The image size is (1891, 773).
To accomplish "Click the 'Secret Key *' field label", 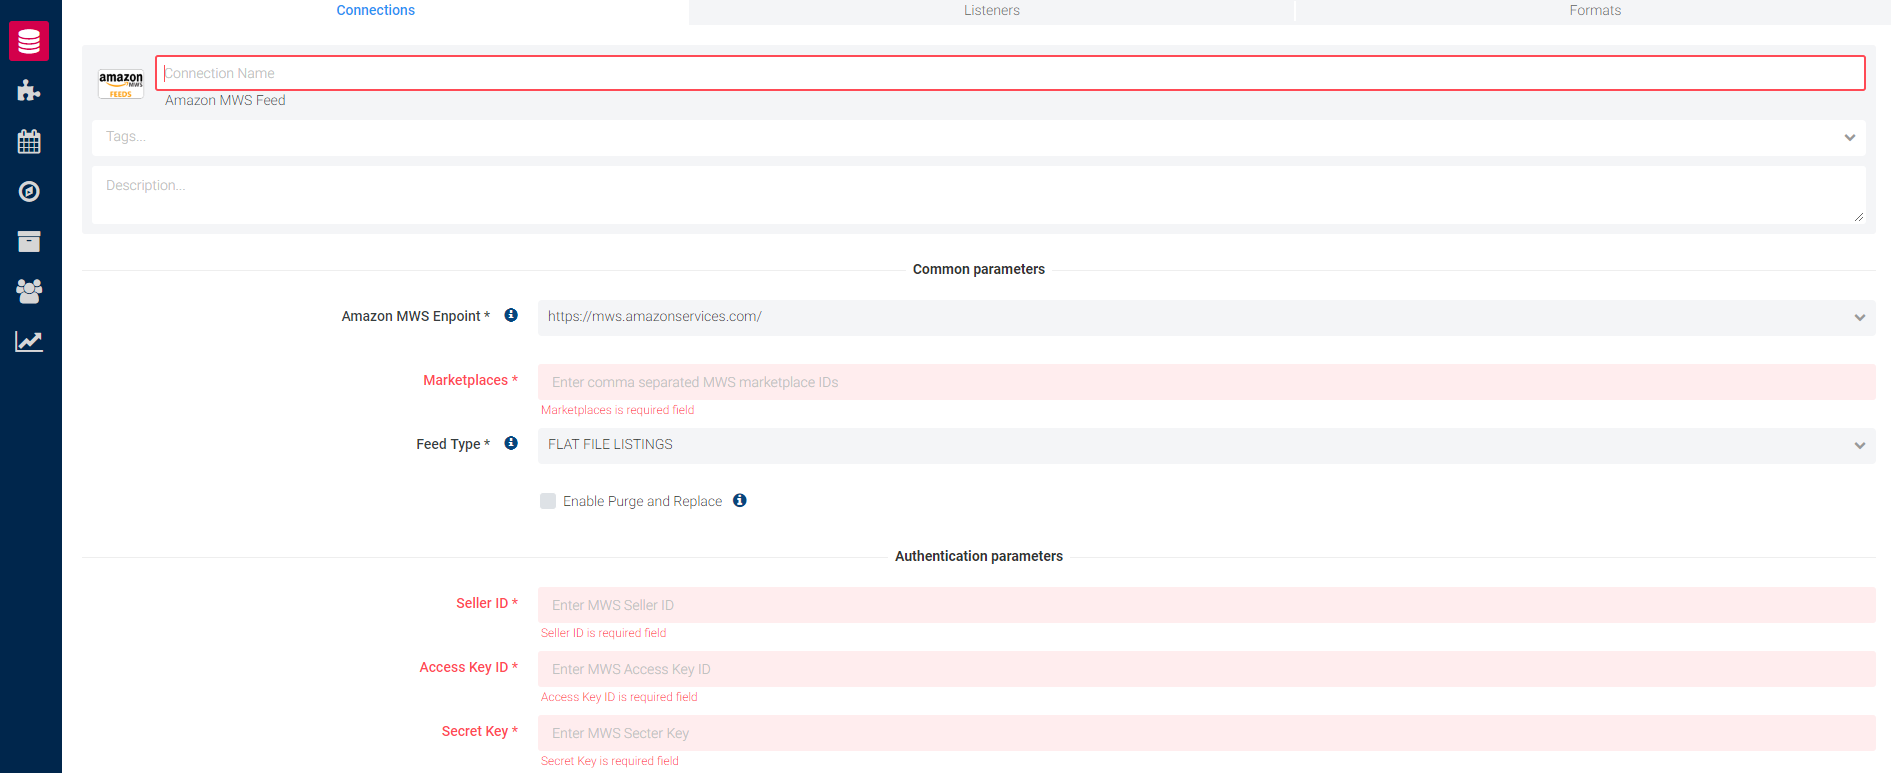I will tap(480, 731).
